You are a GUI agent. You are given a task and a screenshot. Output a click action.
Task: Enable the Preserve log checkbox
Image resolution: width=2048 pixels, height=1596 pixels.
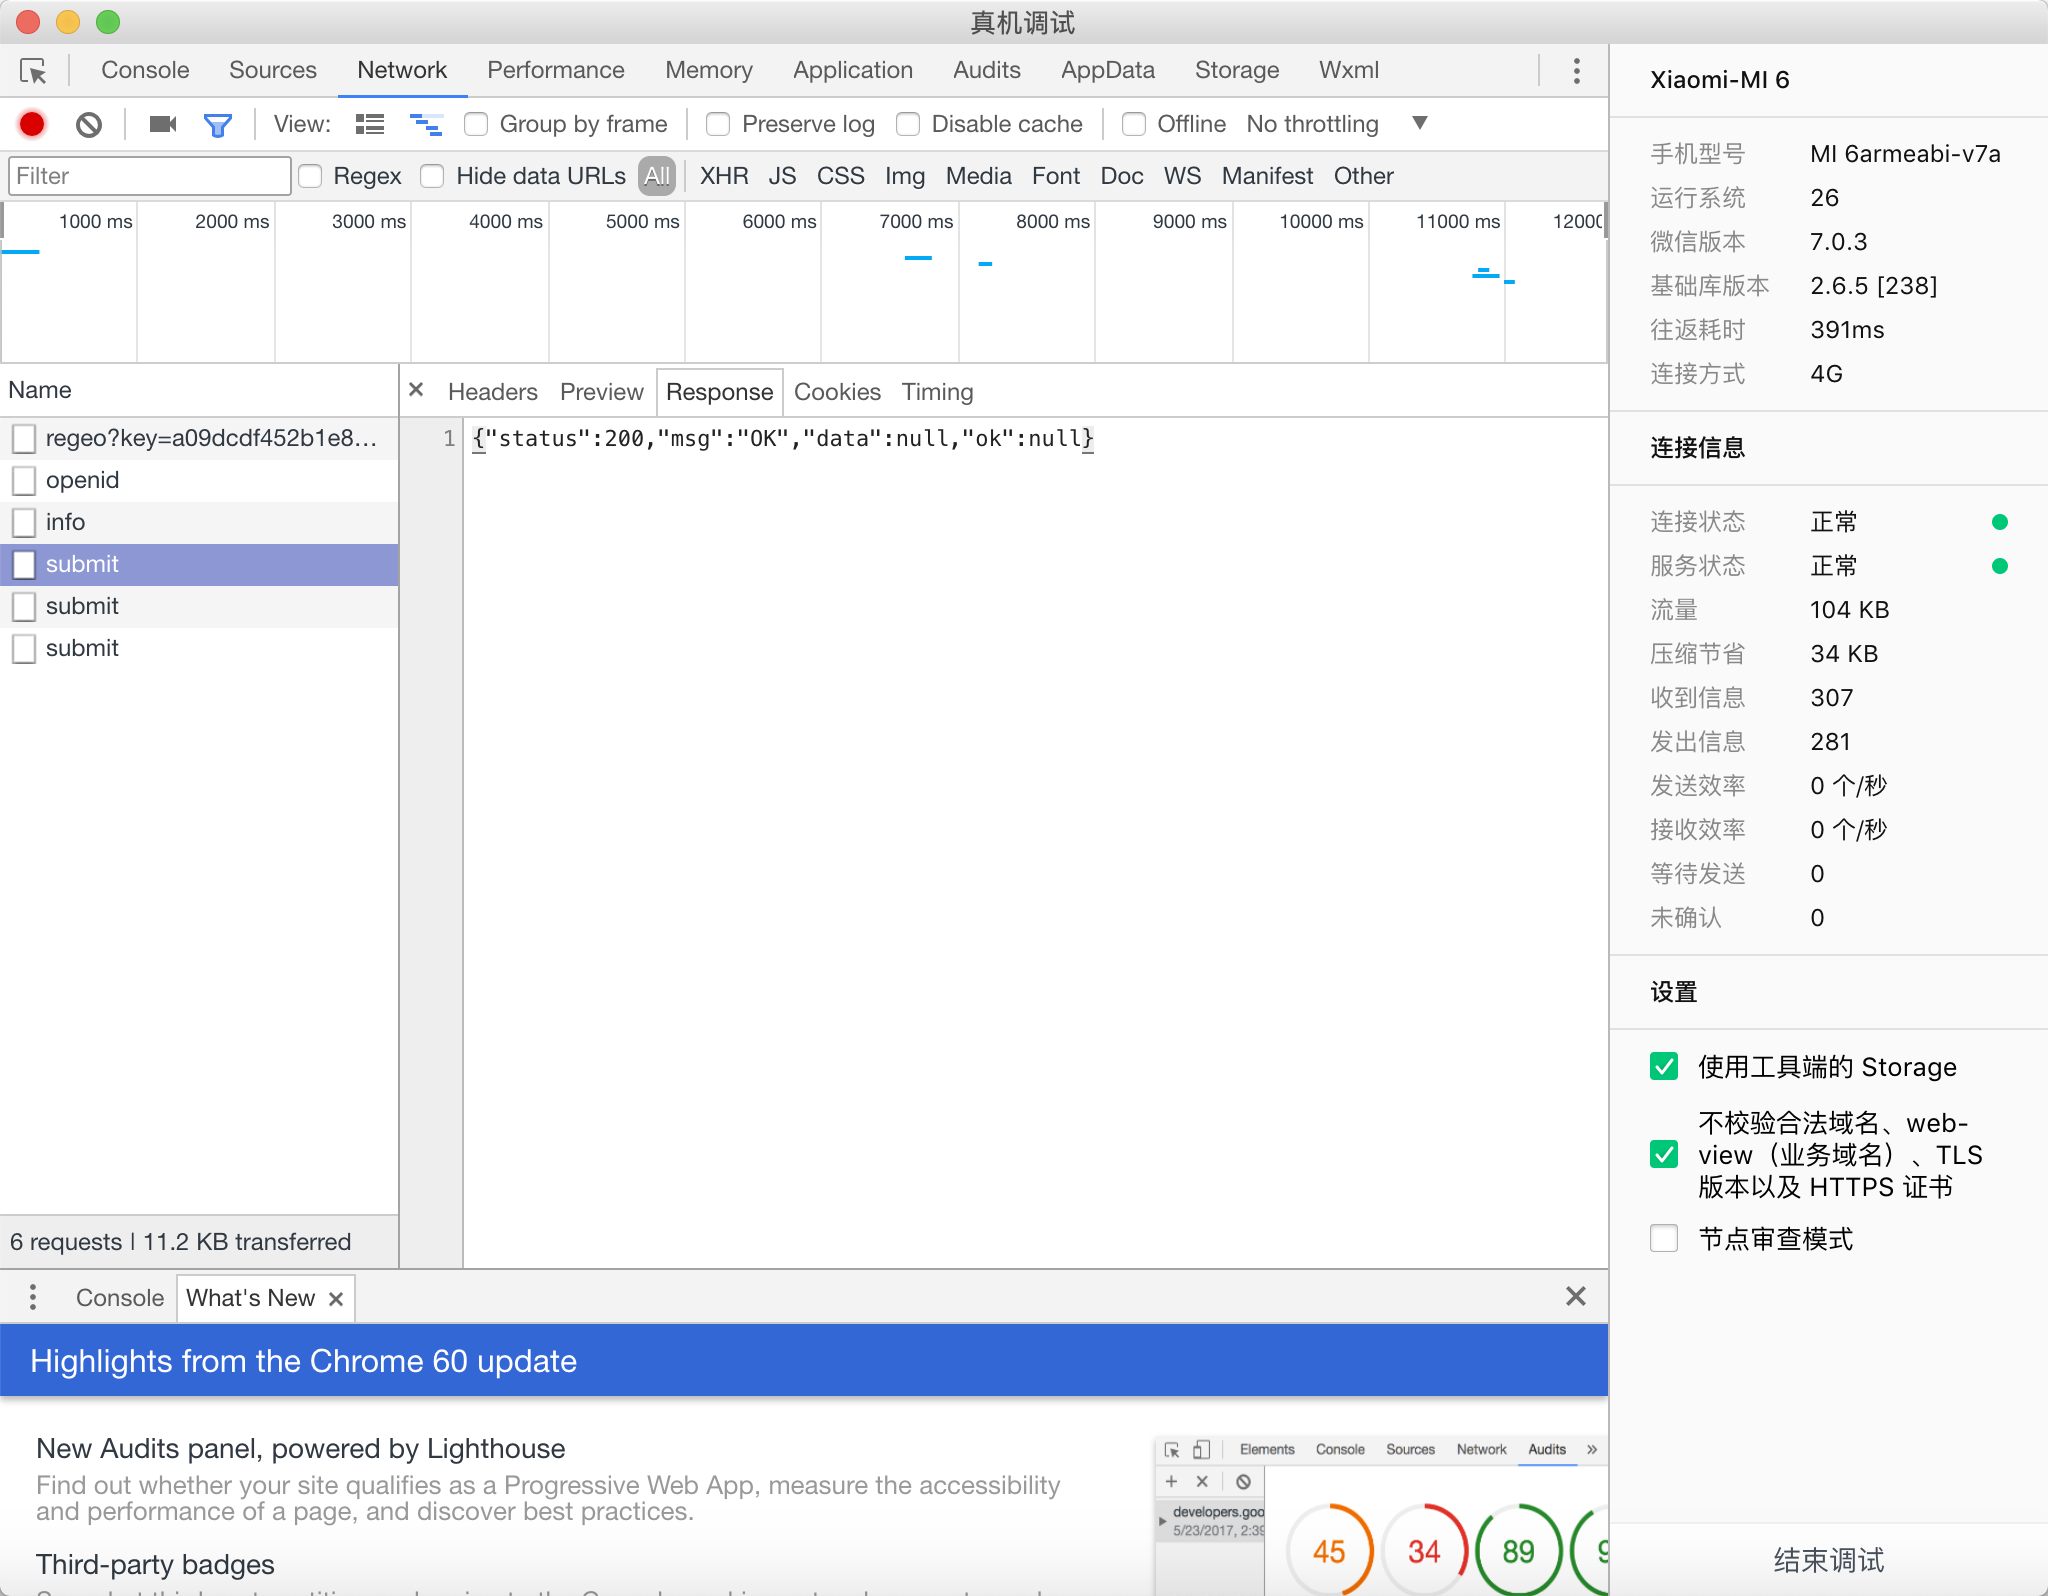point(718,124)
